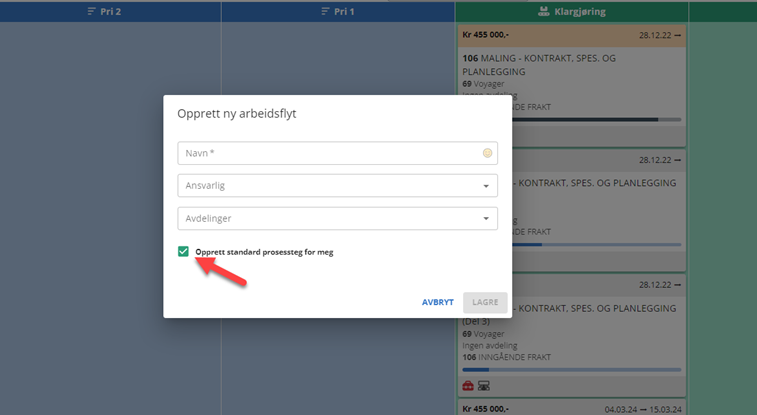Click the icon next to the red toolbox
The width and height of the screenshot is (757, 415).
coord(483,386)
